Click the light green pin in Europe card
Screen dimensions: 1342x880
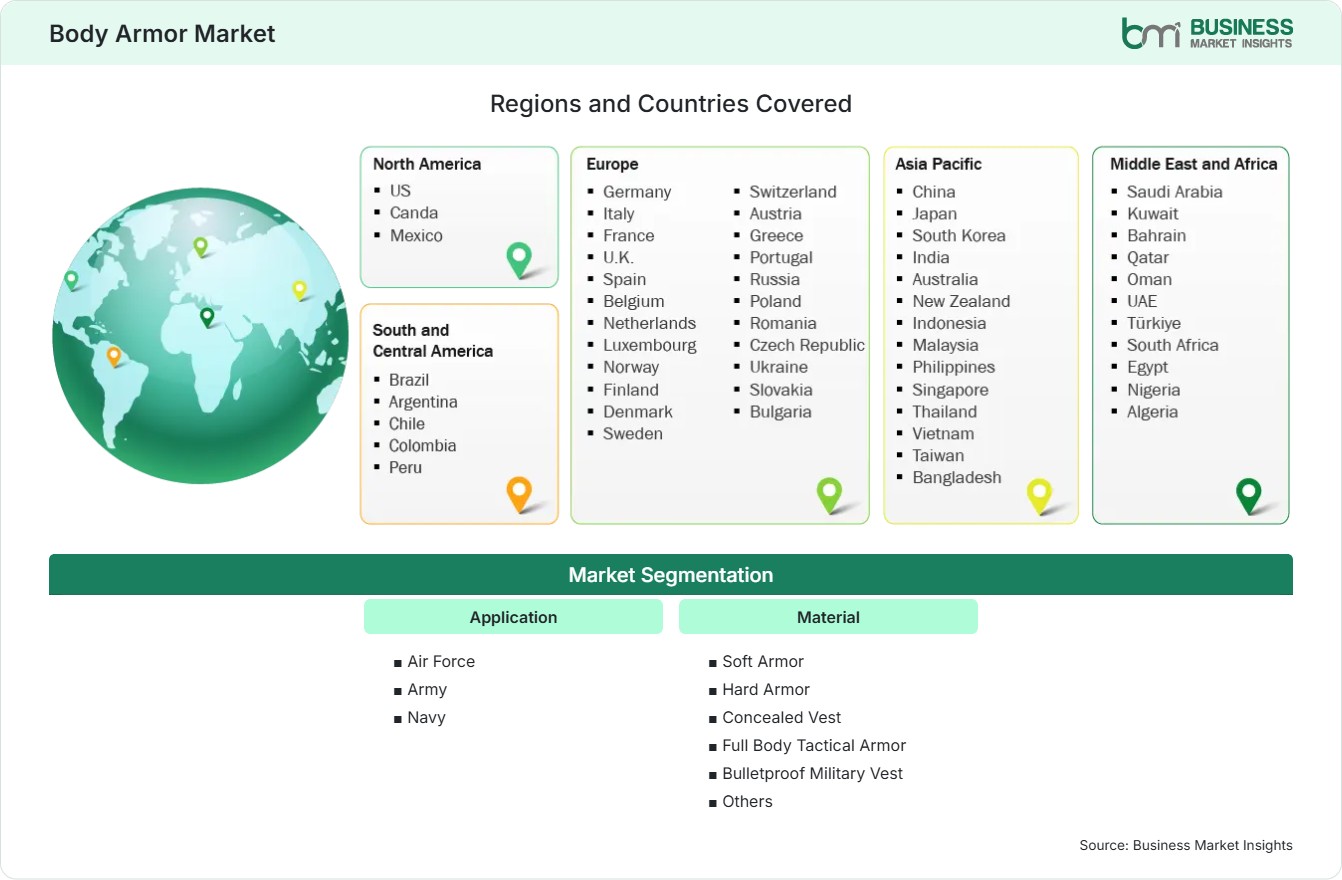[829, 494]
